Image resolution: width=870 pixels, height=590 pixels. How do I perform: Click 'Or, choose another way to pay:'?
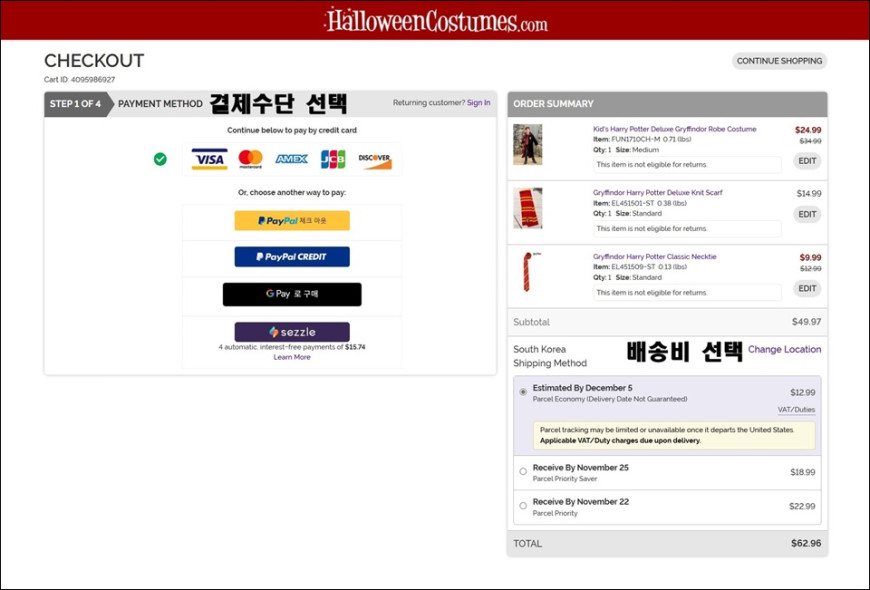click(292, 193)
